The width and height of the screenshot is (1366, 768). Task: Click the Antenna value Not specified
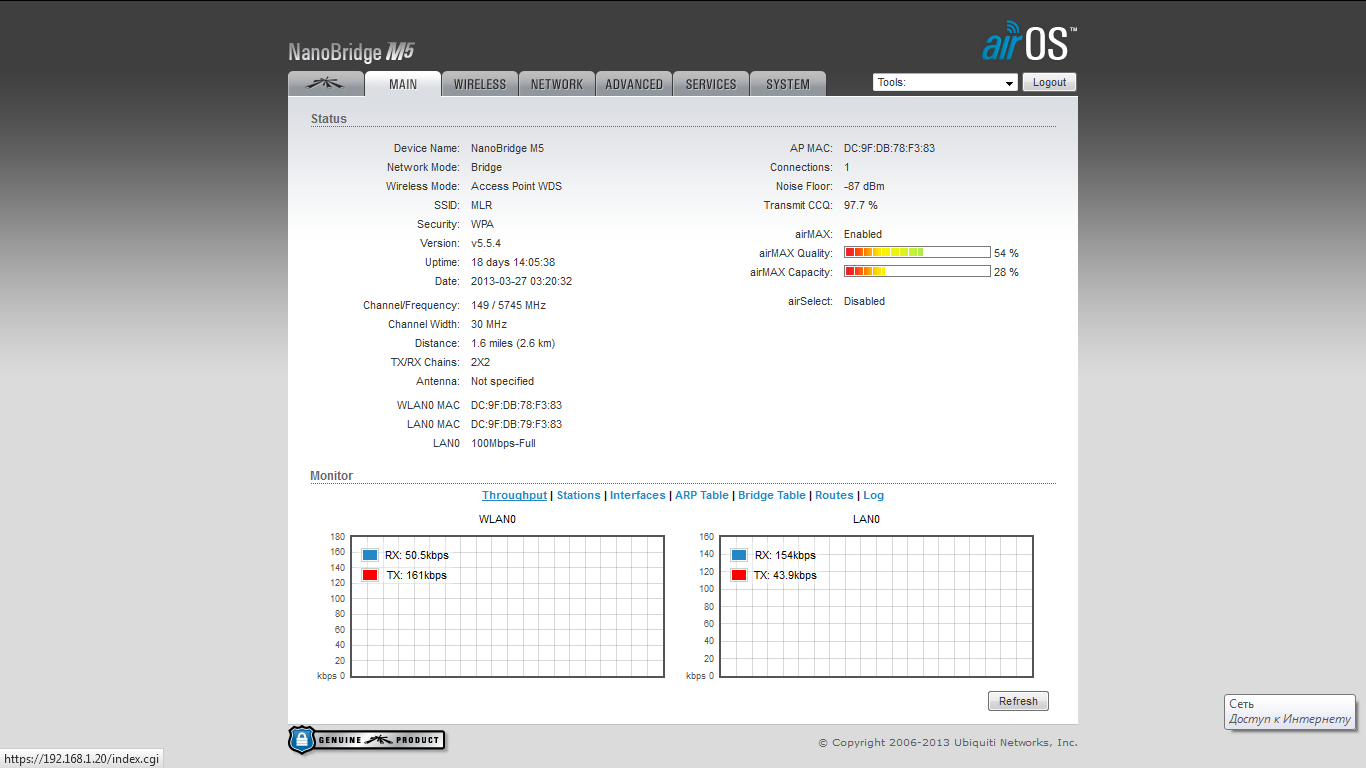(503, 381)
